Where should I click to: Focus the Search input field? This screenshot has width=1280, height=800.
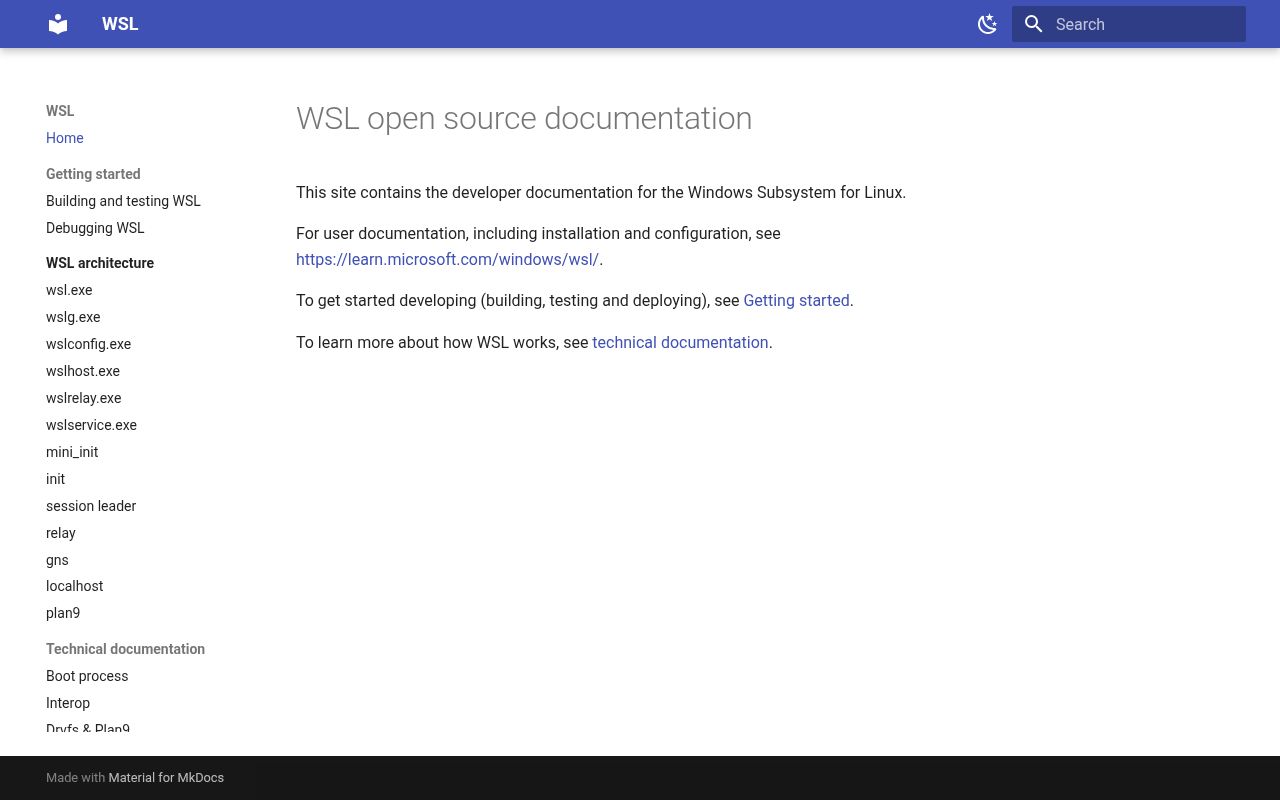(1129, 24)
